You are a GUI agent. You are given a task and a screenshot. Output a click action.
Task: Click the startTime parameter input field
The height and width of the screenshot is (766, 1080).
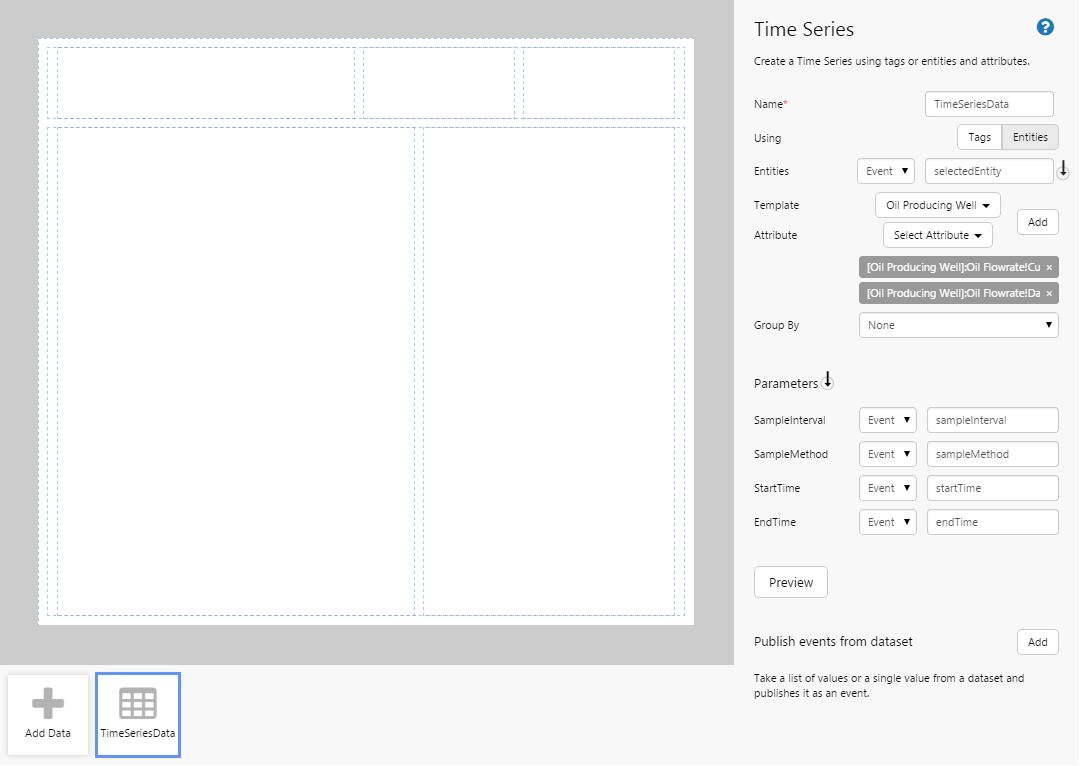(x=992, y=488)
